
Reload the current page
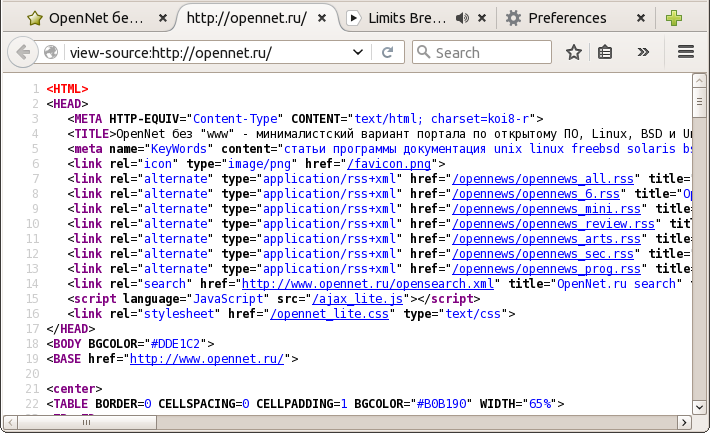pyautogui.click(x=387, y=52)
